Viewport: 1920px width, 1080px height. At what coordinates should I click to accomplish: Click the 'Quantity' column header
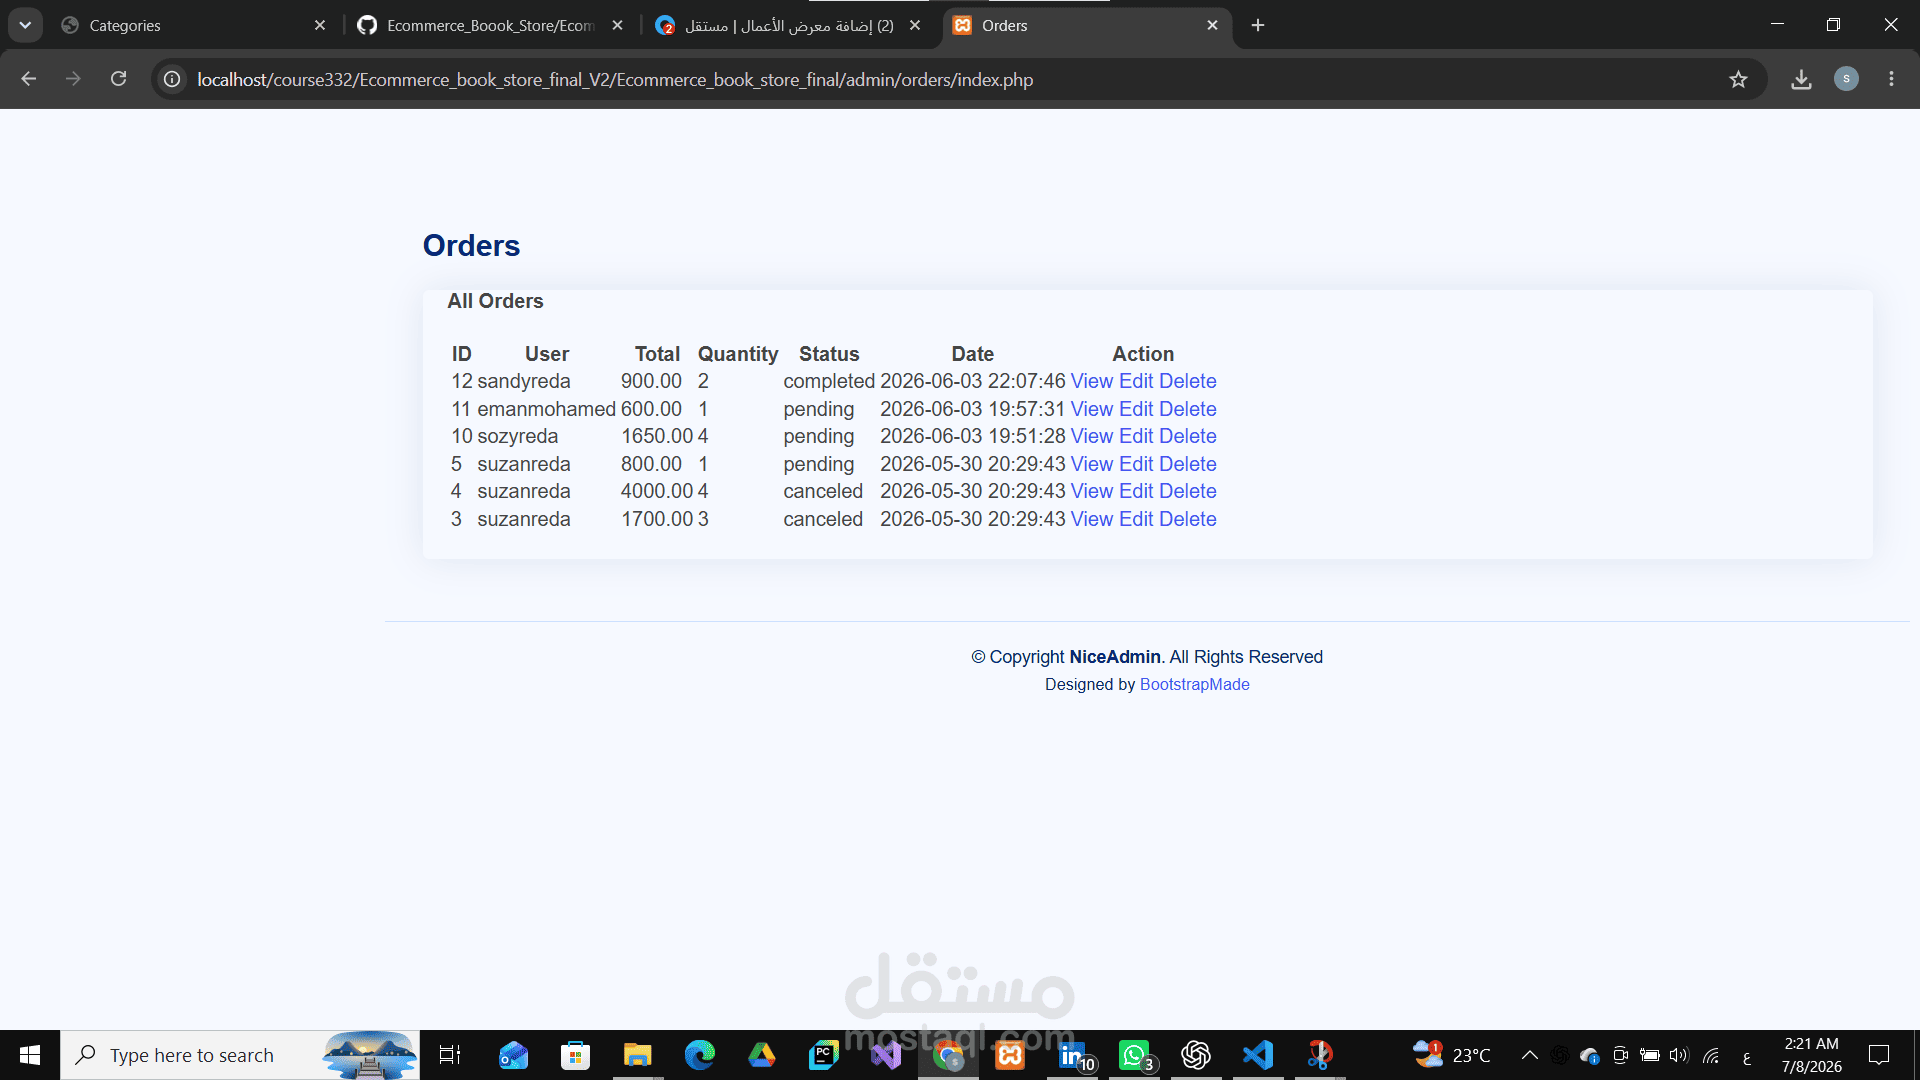(738, 354)
